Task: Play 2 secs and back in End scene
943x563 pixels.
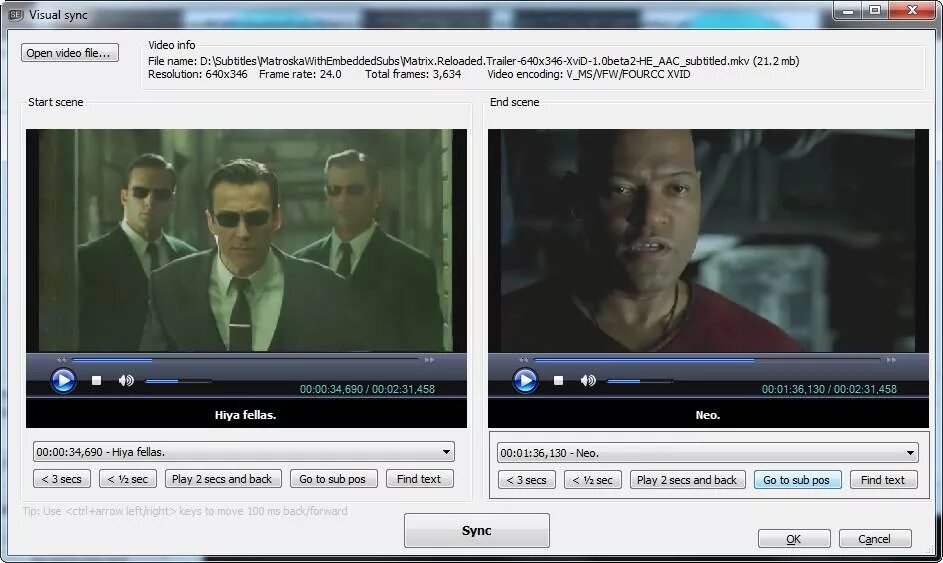Action: [x=687, y=480]
